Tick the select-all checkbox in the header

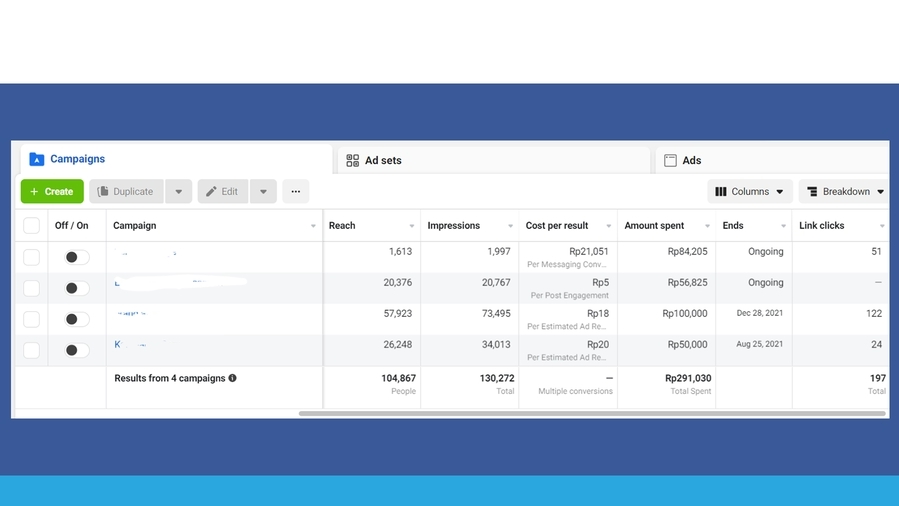32,226
